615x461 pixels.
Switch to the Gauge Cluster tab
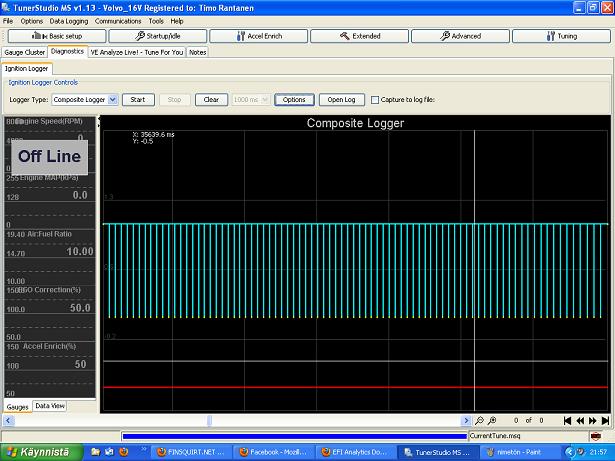(x=23, y=51)
